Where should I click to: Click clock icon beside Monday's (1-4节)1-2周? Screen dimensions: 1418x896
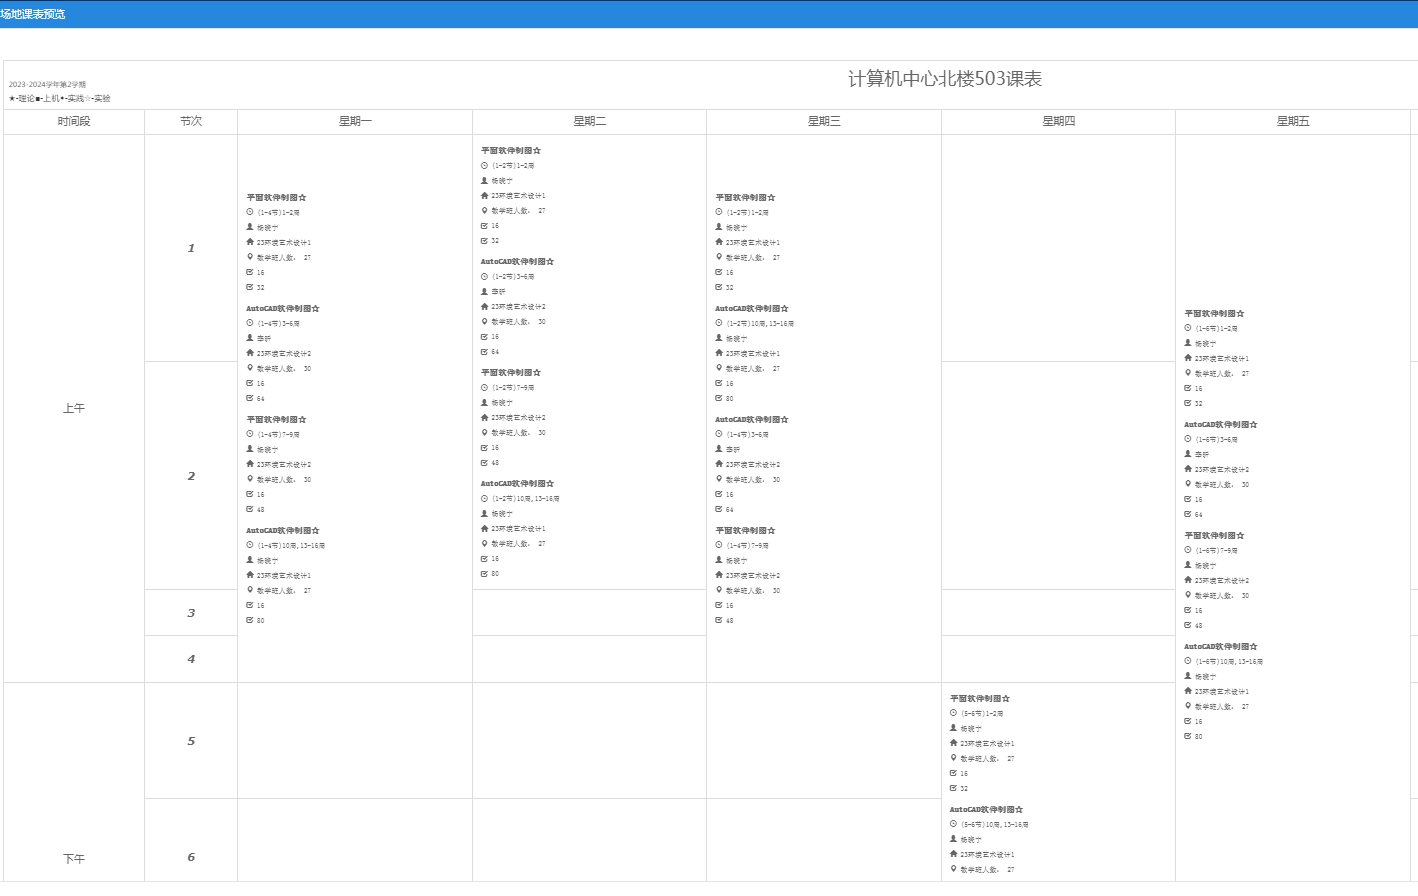[250, 212]
